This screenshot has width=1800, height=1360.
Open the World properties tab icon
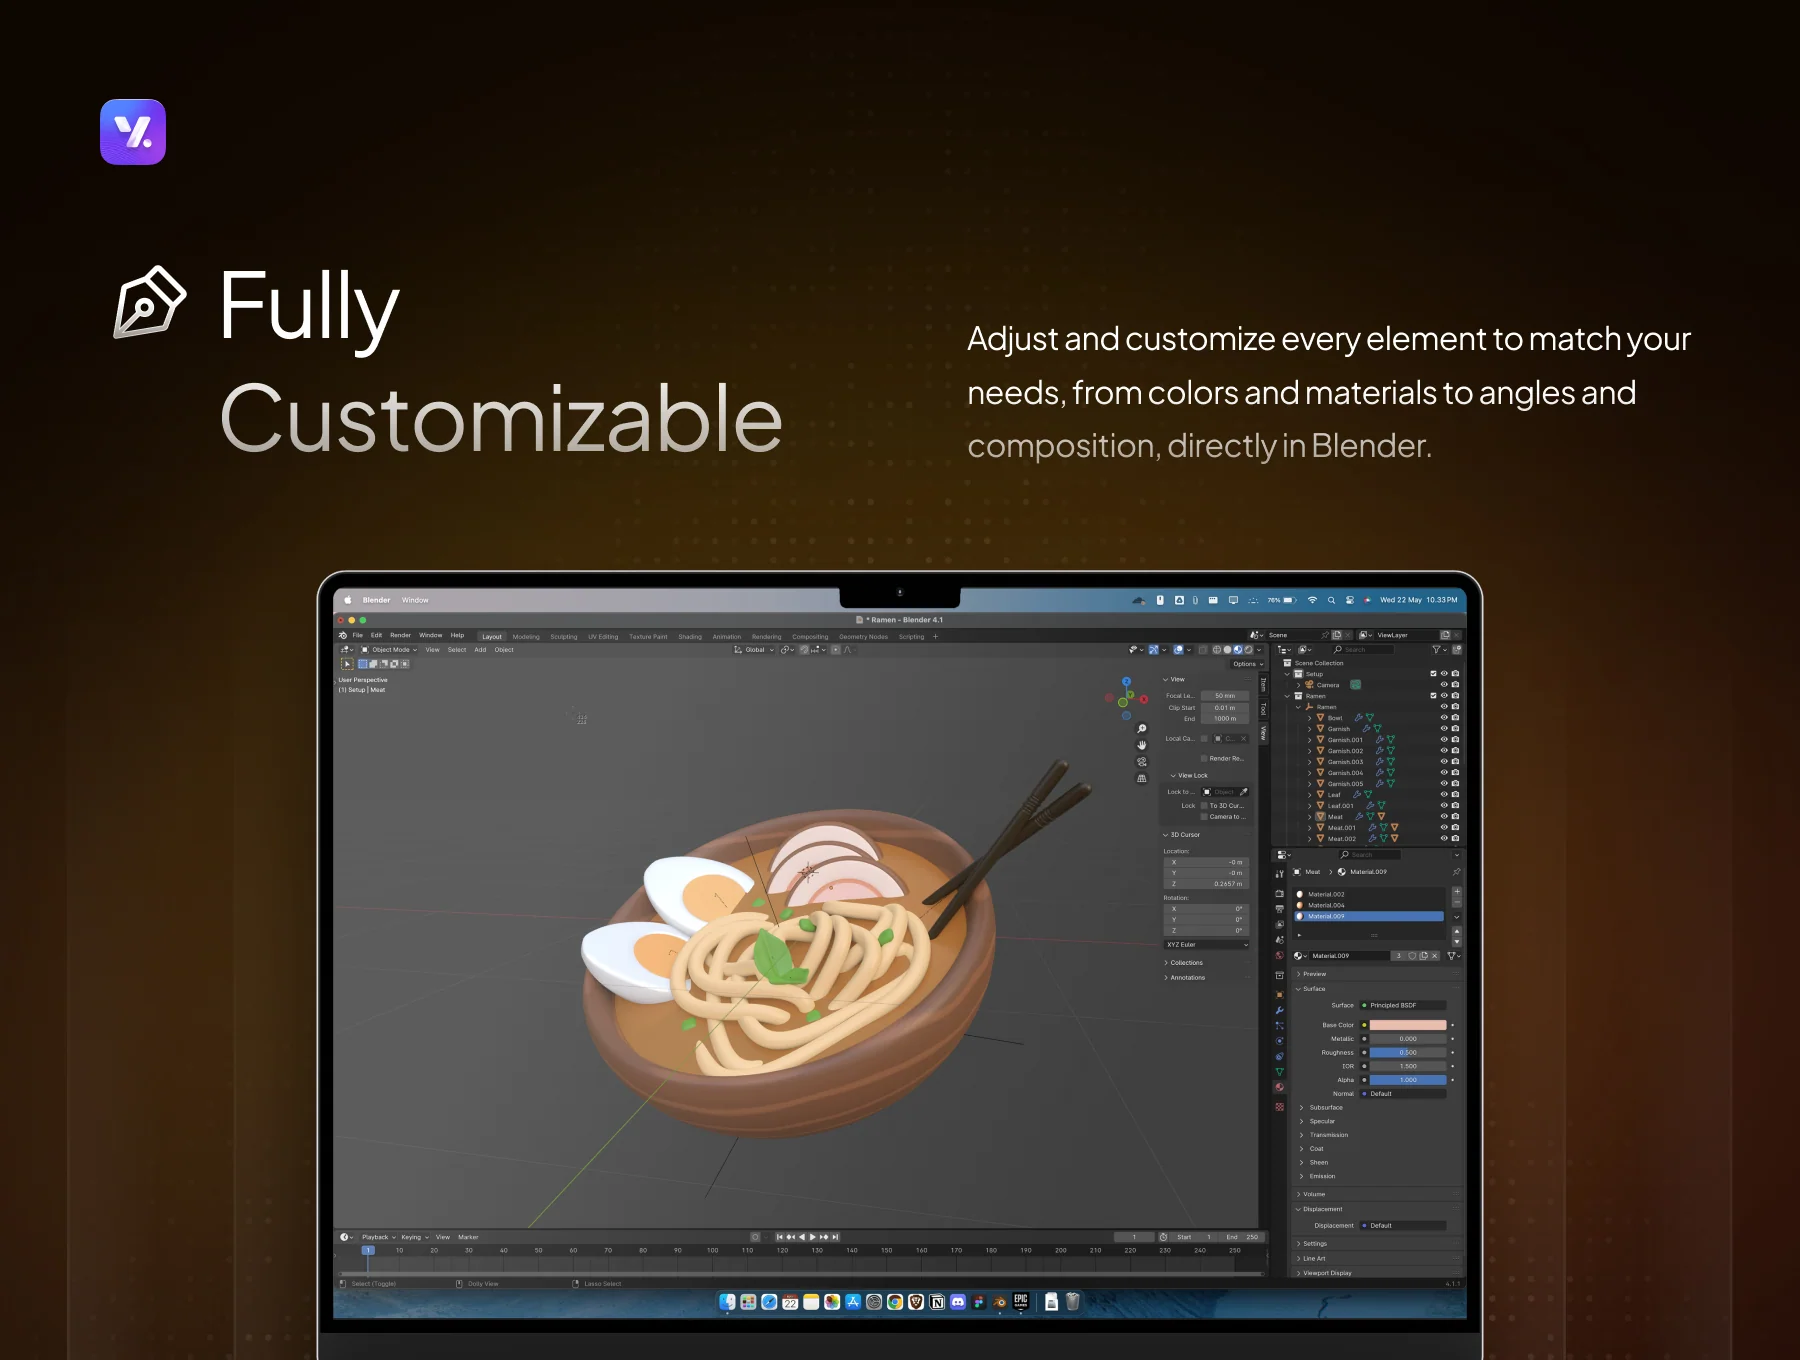click(1279, 956)
